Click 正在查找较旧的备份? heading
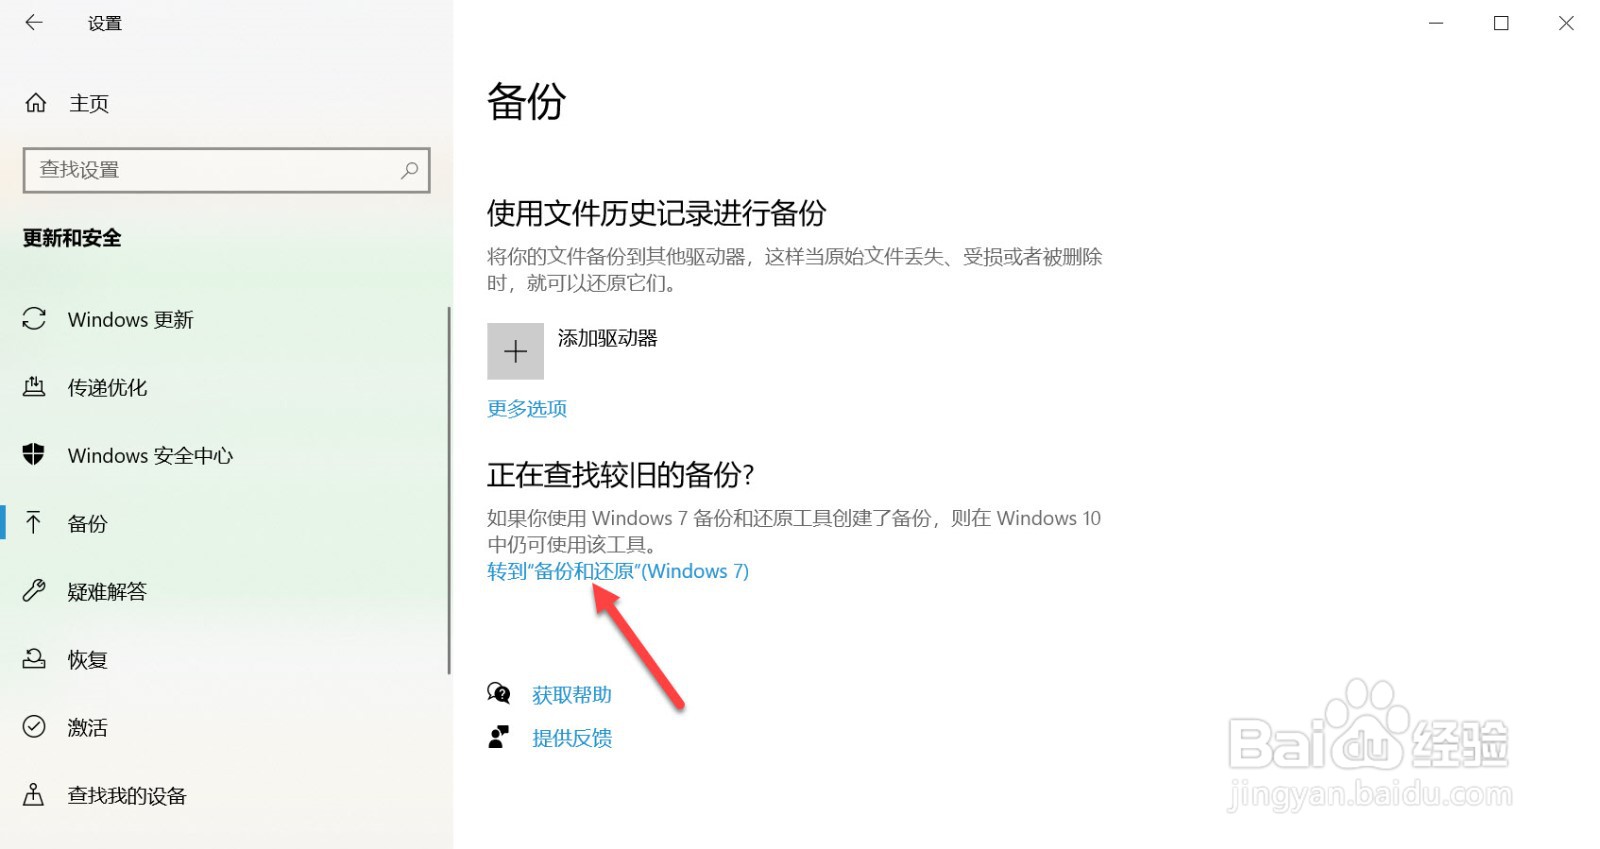Image resolution: width=1600 pixels, height=849 pixels. (x=621, y=474)
